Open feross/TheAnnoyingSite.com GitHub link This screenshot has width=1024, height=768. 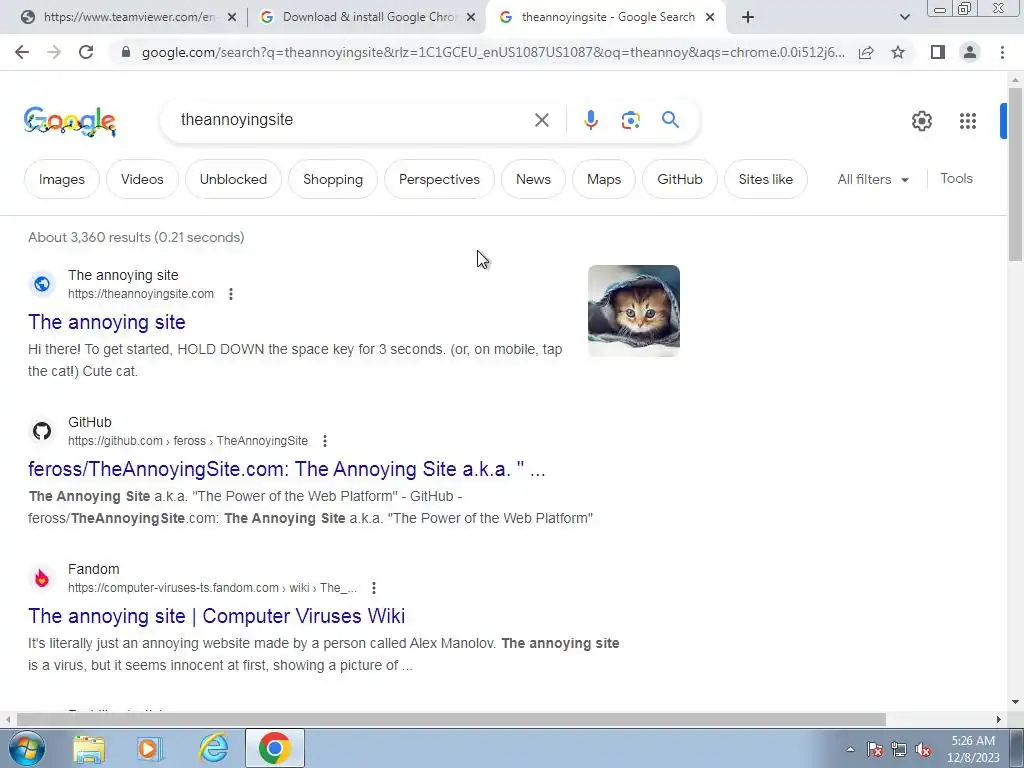(287, 469)
